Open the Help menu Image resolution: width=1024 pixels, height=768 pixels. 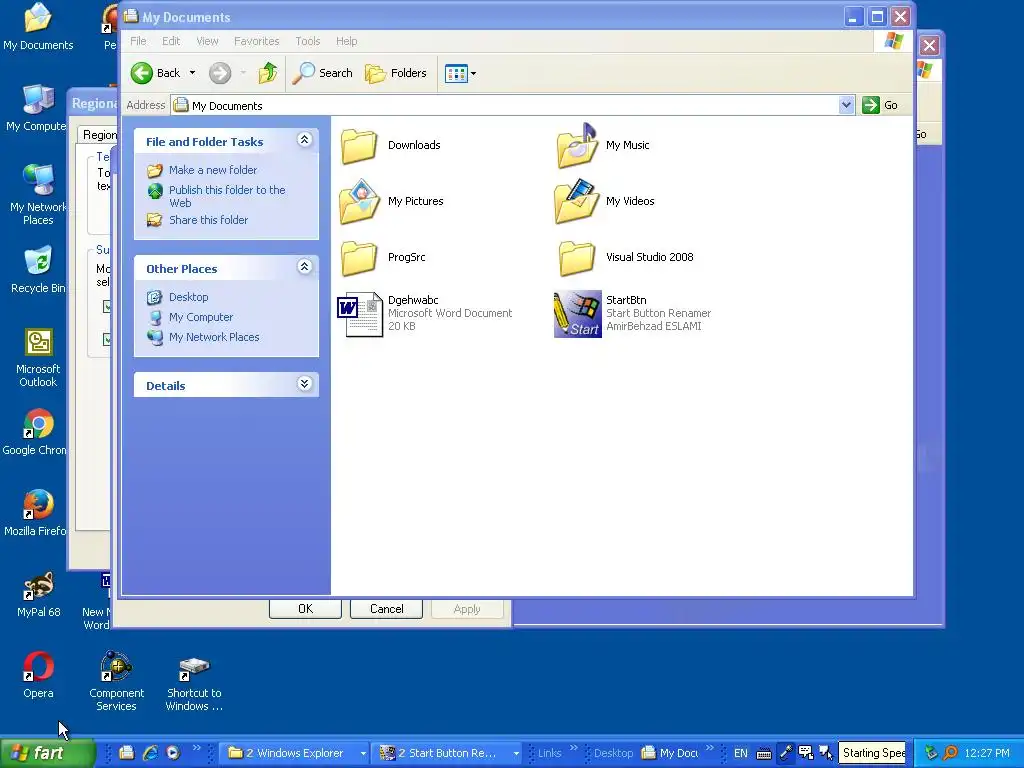point(347,41)
